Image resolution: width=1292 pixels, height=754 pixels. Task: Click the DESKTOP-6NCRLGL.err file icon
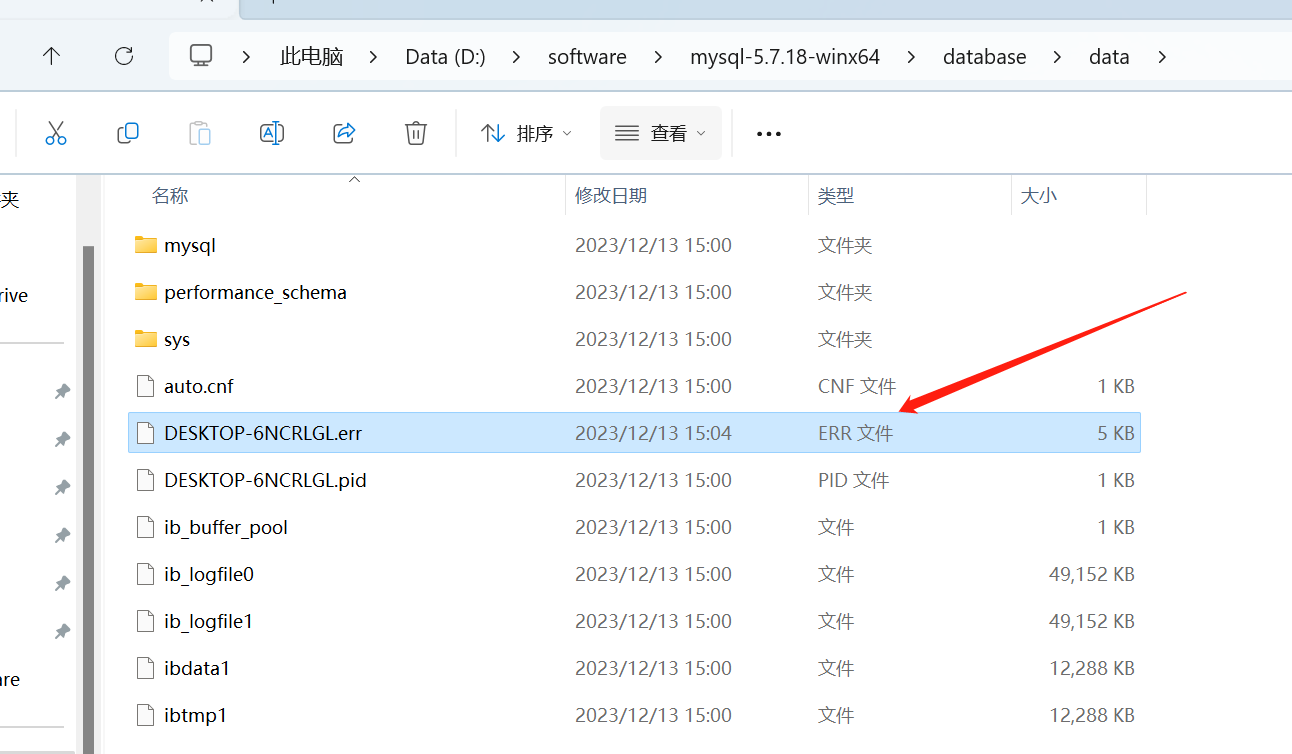(146, 433)
